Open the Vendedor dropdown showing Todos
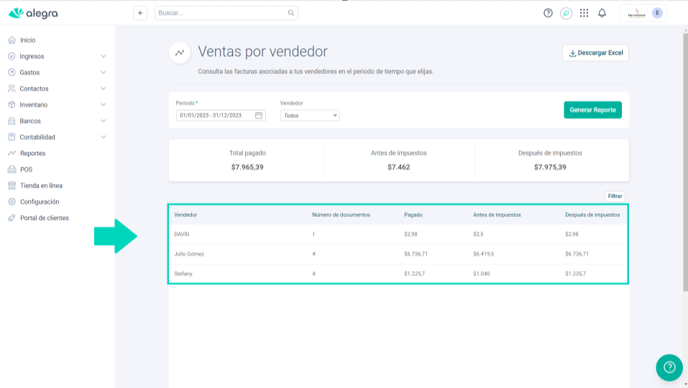This screenshot has width=688, height=388. 310,115
